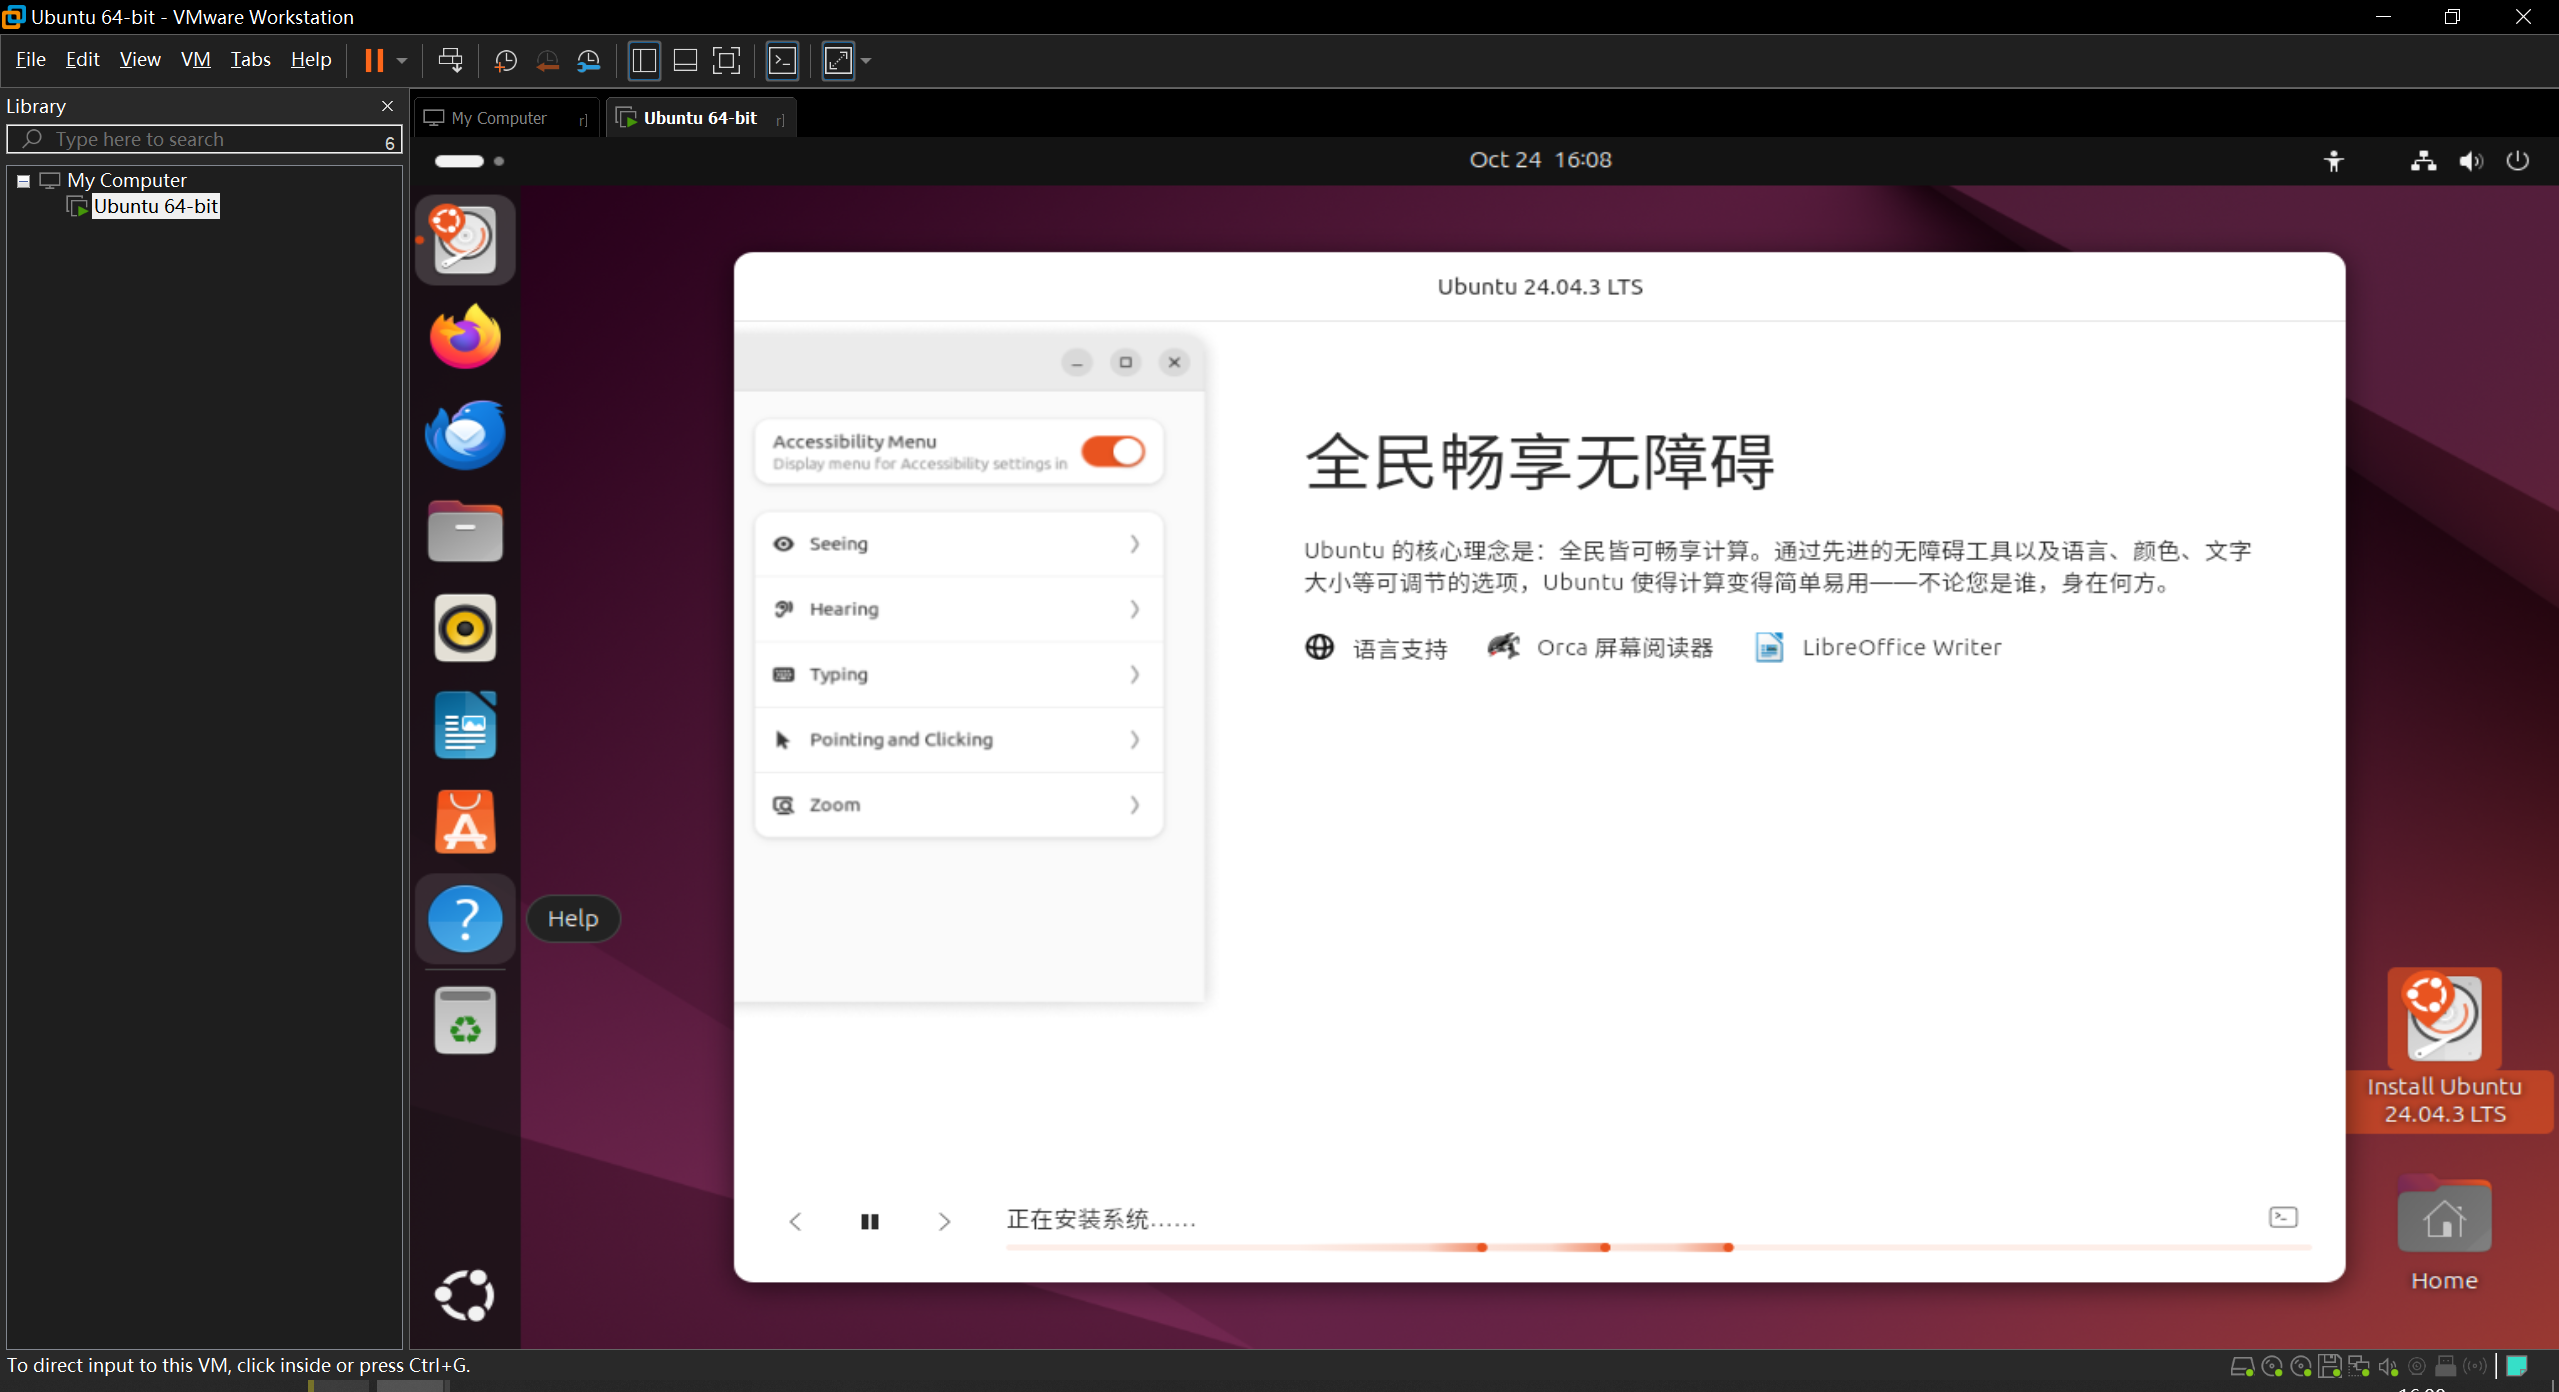Viewport: 2559px width, 1392px height.
Task: Click the installation progress bar
Action: pyautogui.click(x=1658, y=1247)
